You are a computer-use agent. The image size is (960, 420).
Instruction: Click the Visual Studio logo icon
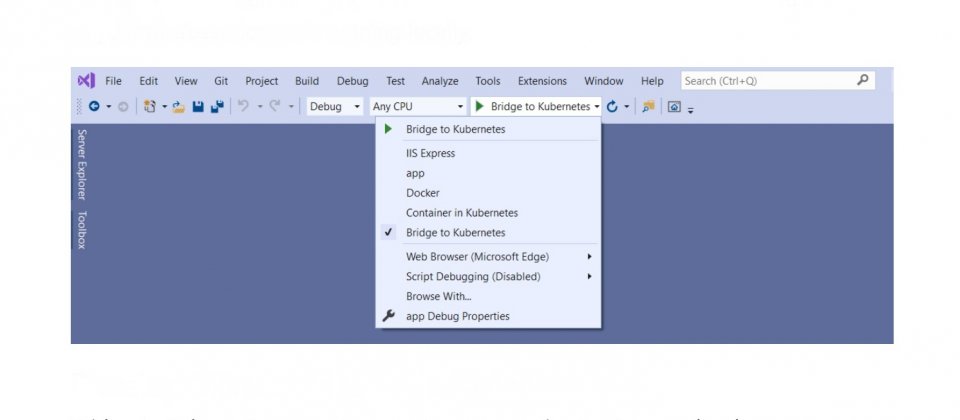pos(86,81)
